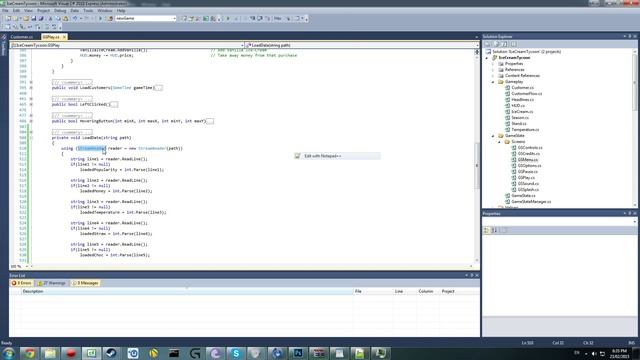Toggle the Messages filter in Error List

[85, 283]
